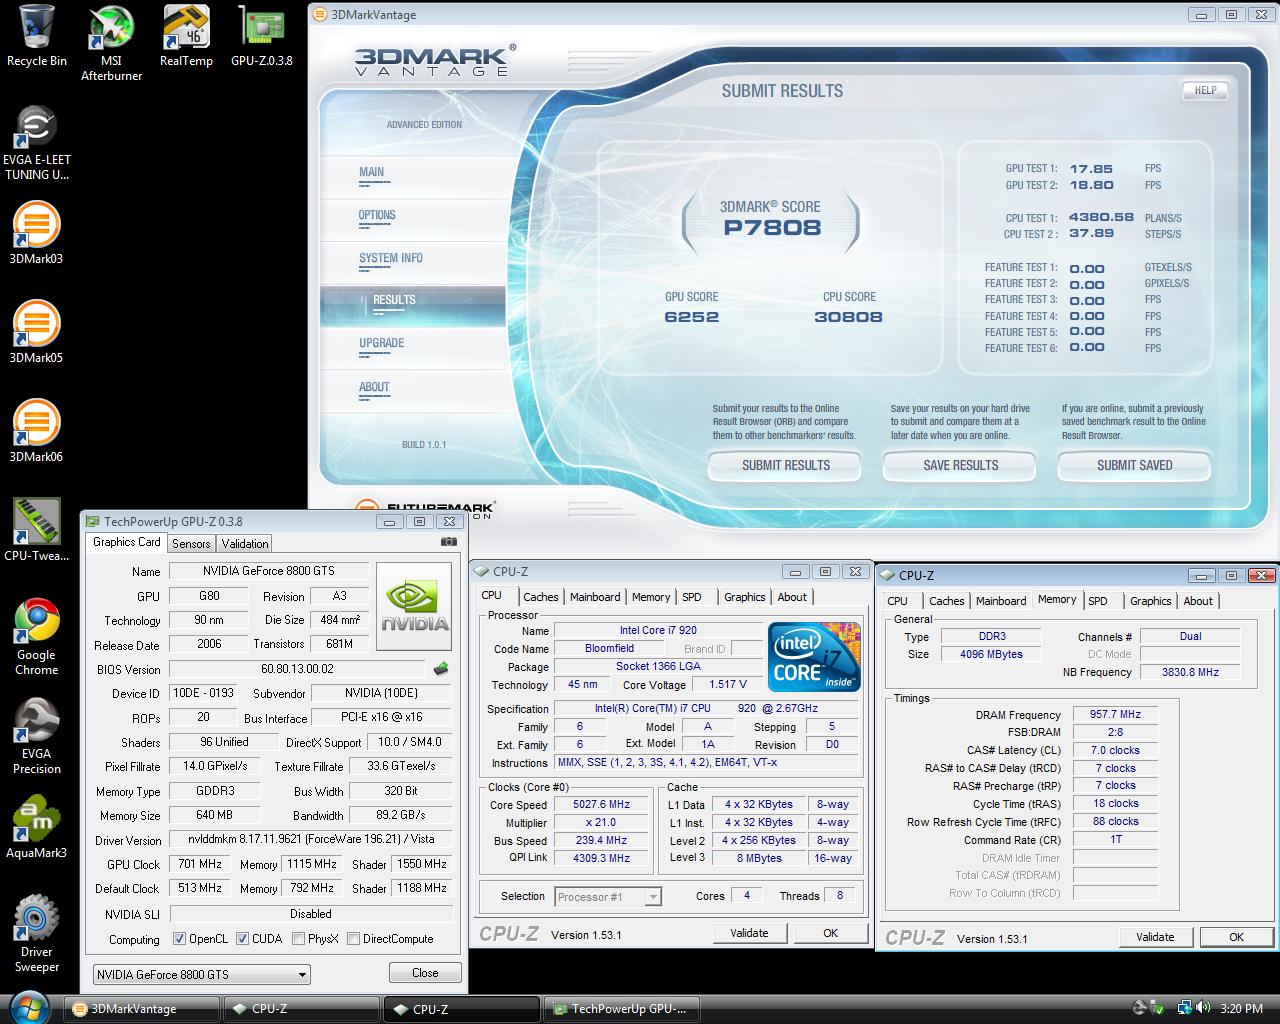The height and width of the screenshot is (1024, 1280).
Task: Switch to 3DMarkVantage taskbar button
Action: click(142, 1009)
